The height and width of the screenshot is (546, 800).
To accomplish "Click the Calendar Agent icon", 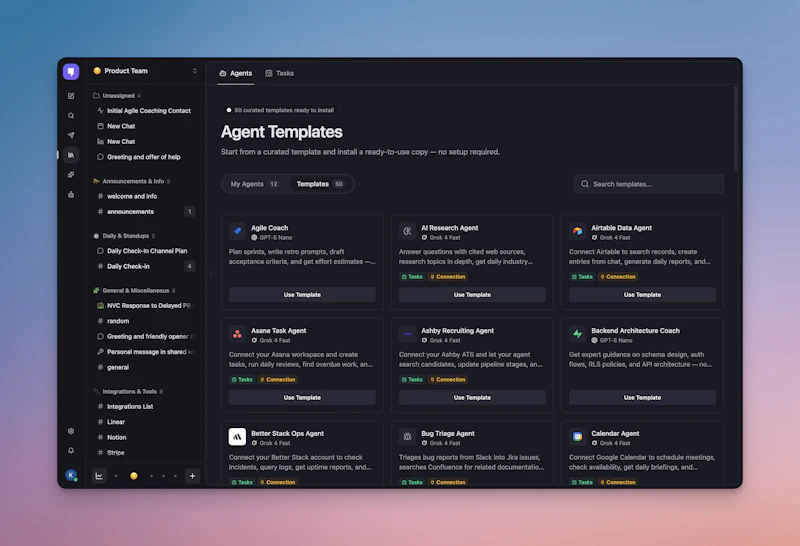I will [x=577, y=437].
